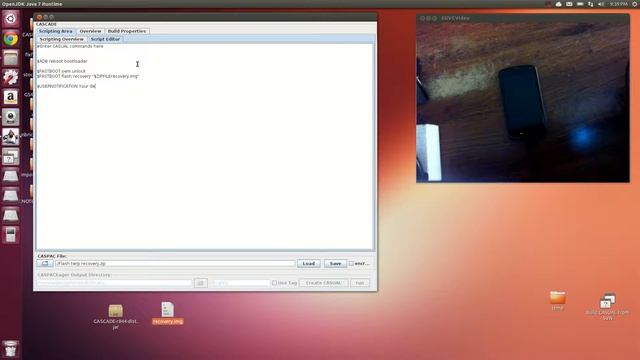Open the Trash in the dock

(11, 349)
